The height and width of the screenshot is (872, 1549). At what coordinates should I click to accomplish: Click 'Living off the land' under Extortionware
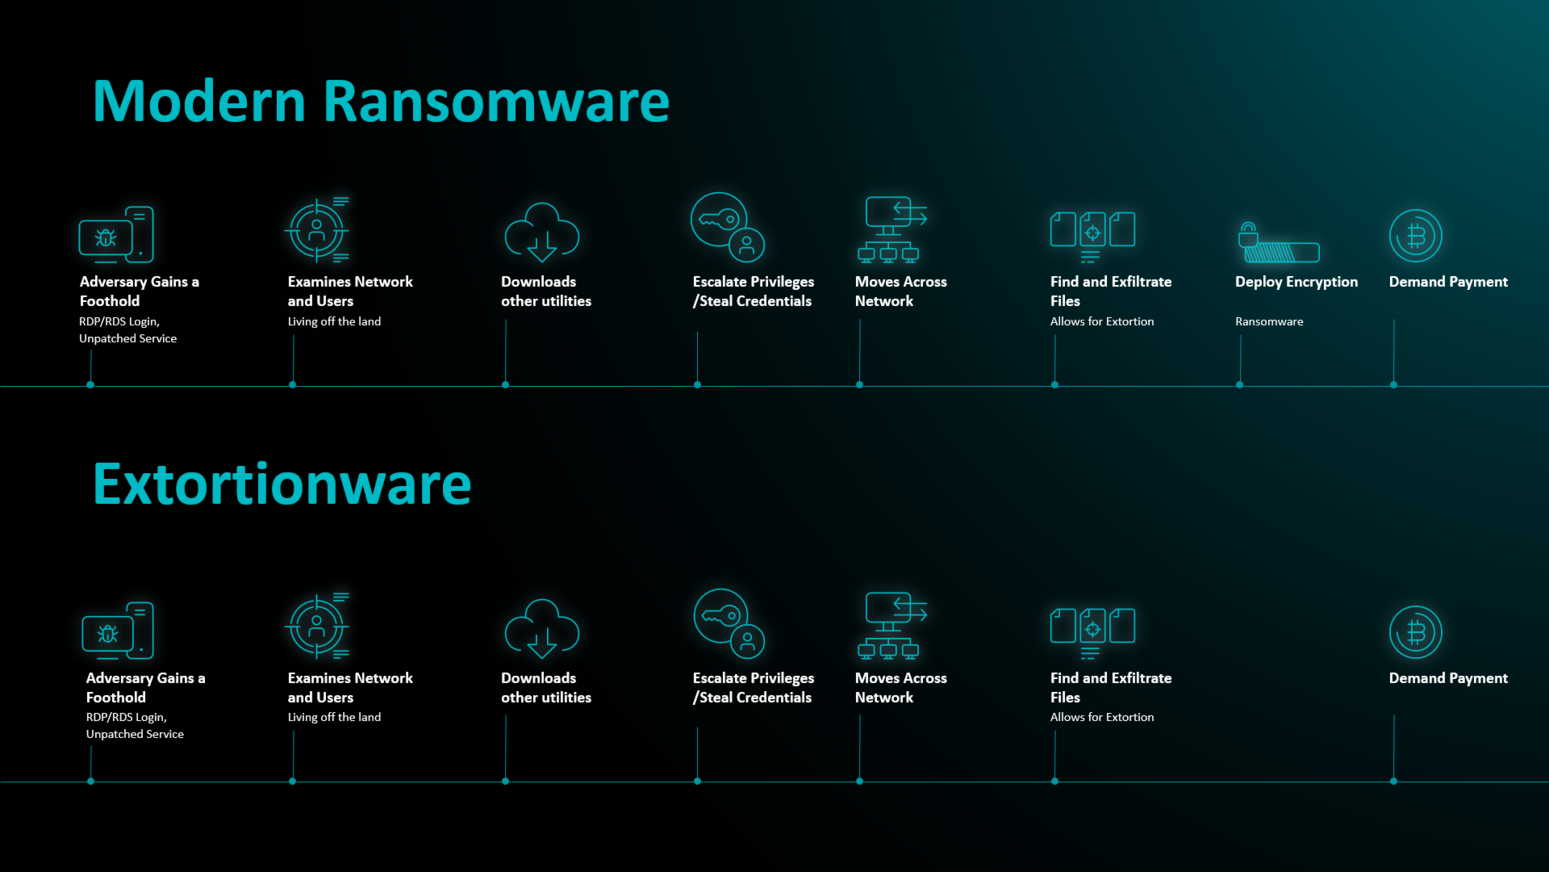(334, 717)
